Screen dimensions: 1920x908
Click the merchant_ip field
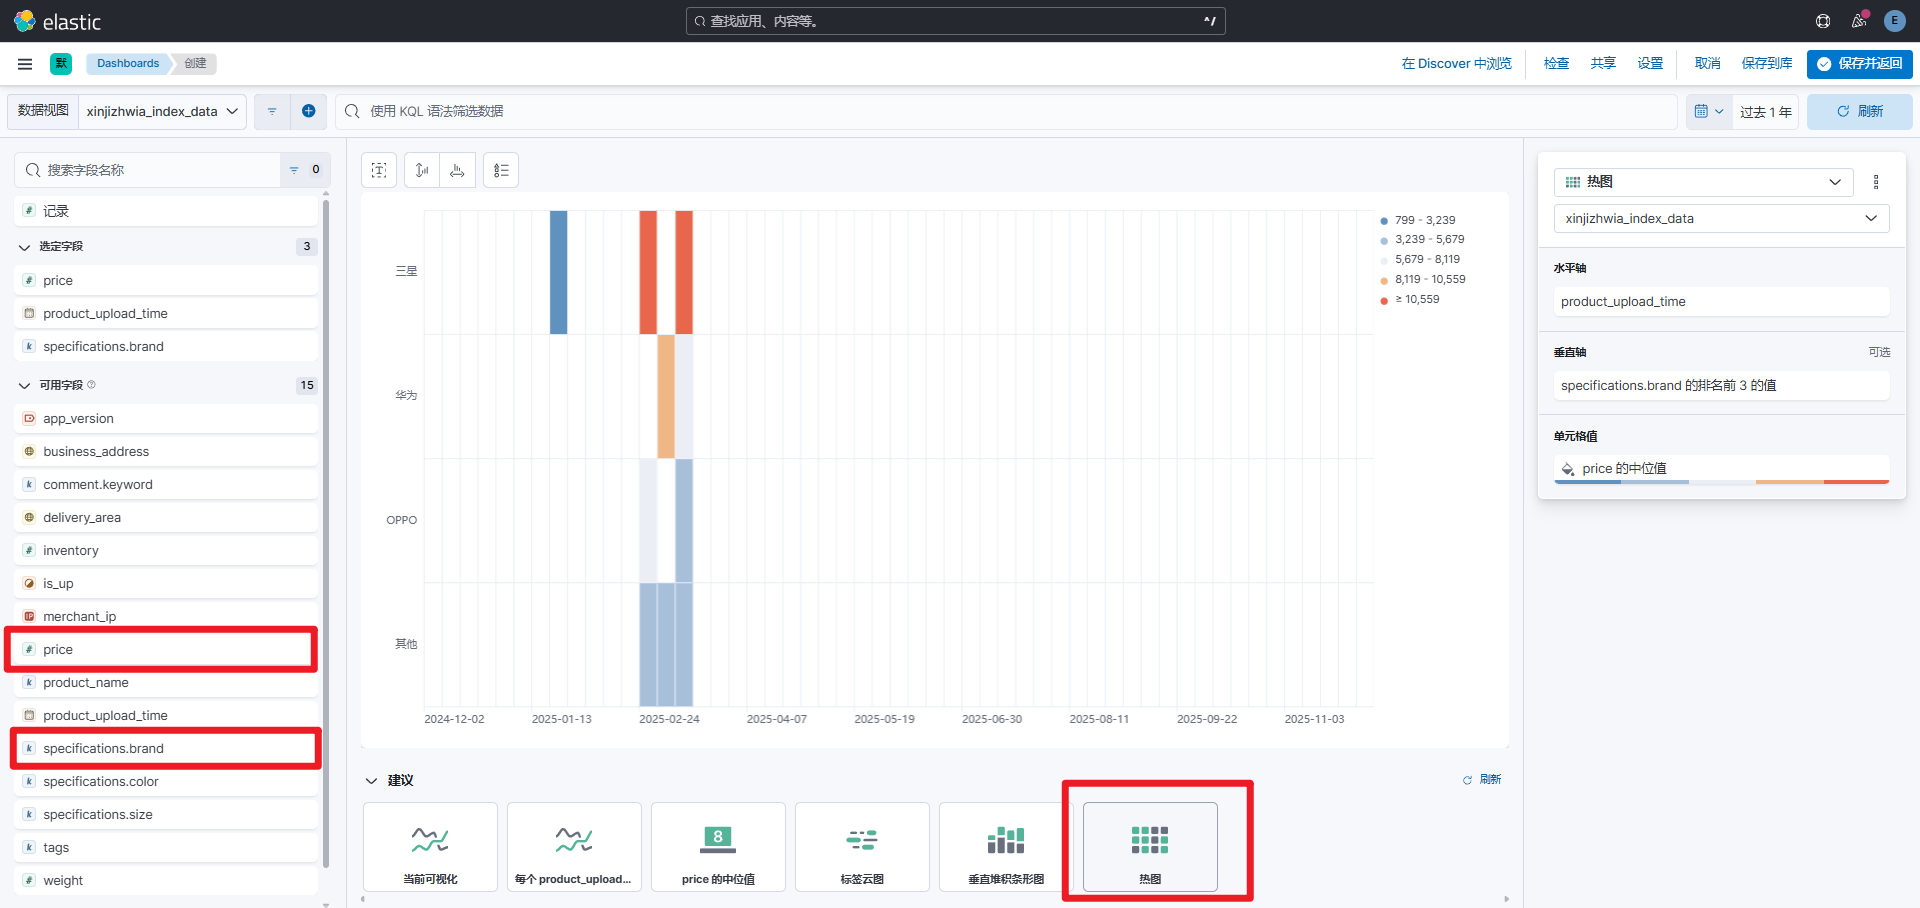pos(166,616)
